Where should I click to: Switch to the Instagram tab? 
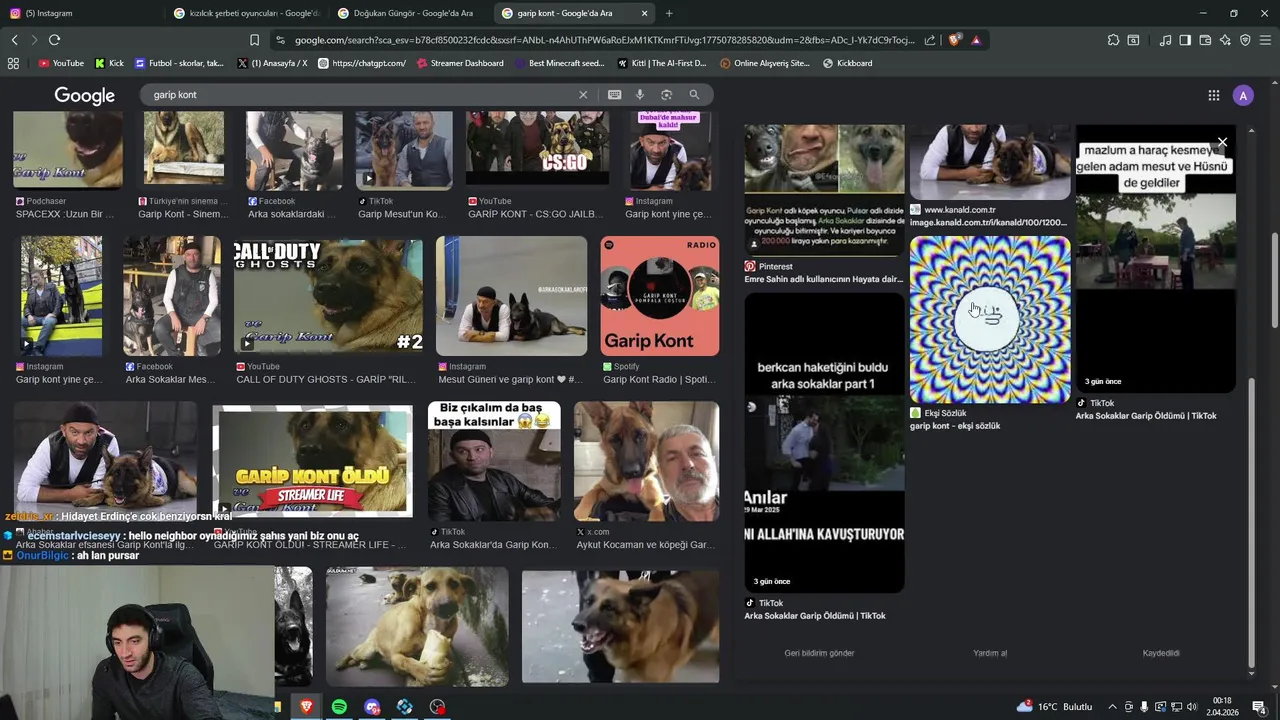click(80, 13)
